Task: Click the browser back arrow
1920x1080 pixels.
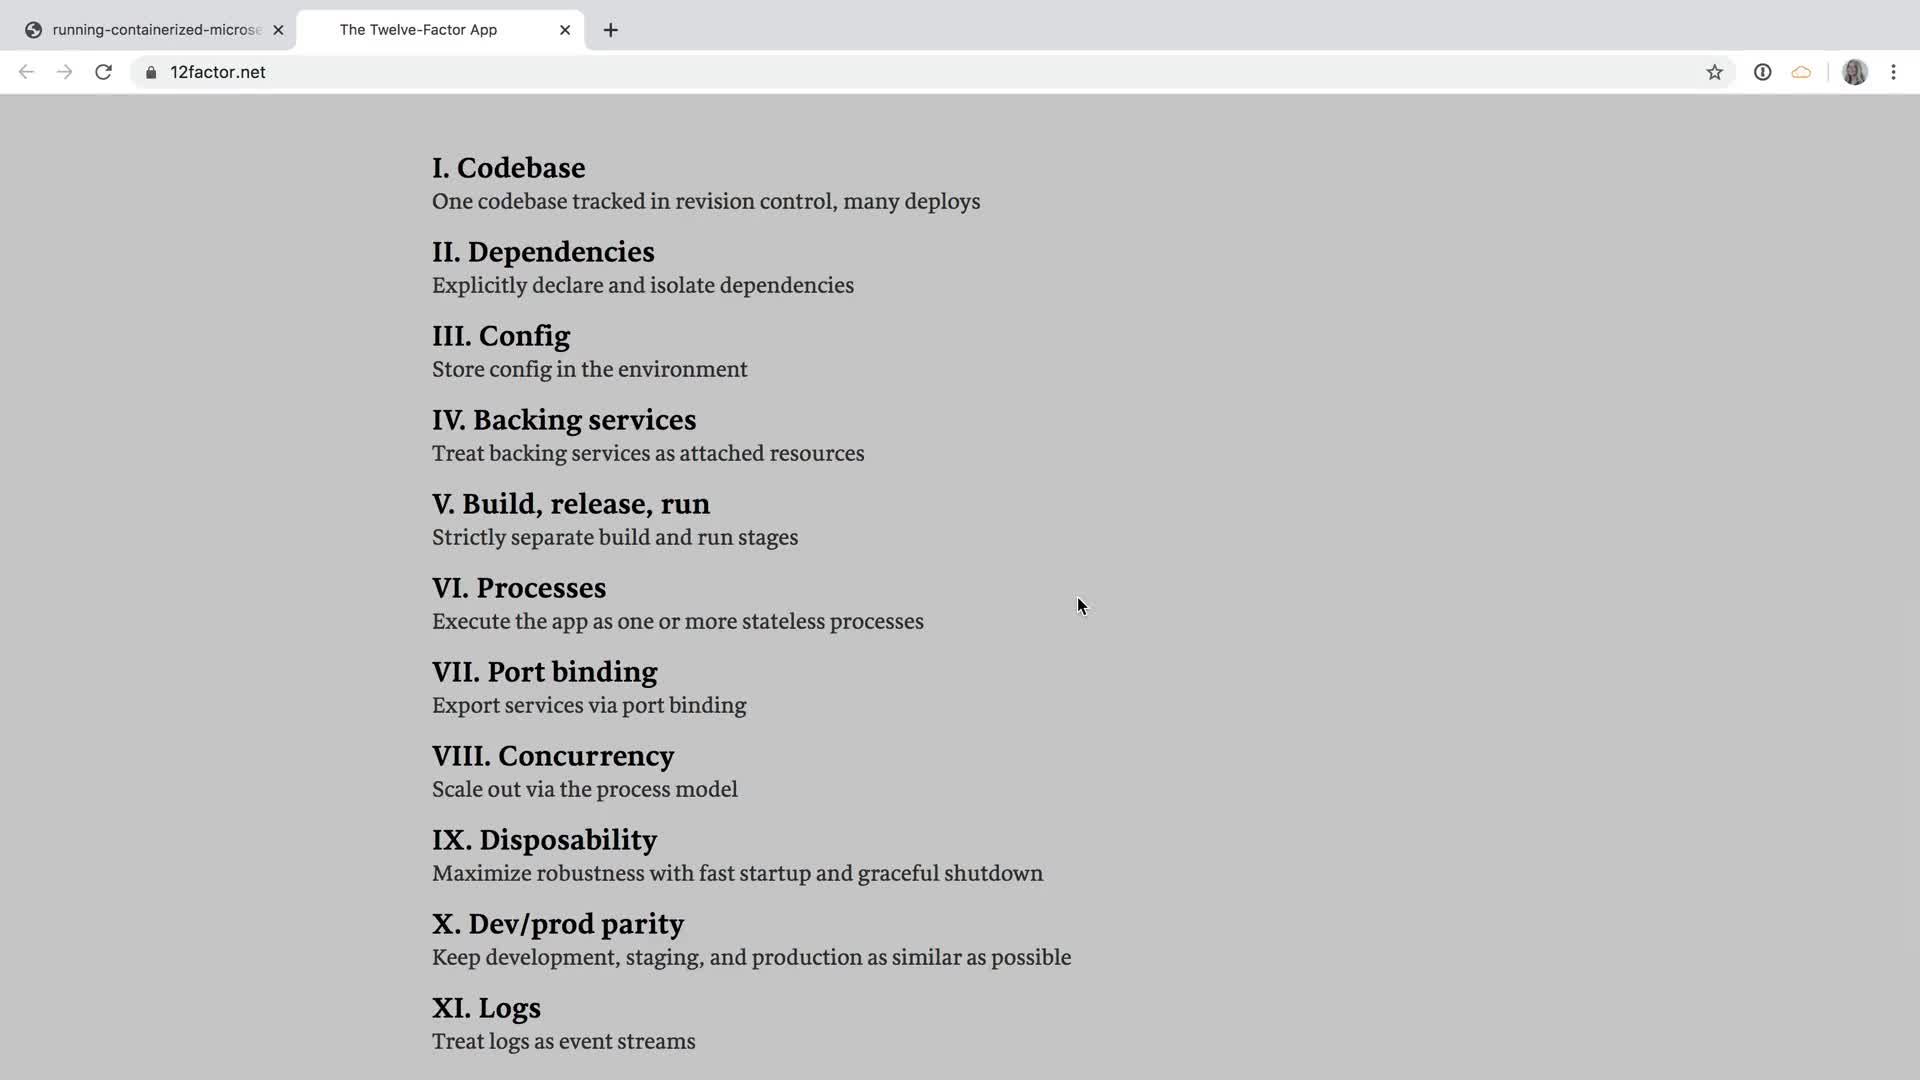Action: point(27,72)
